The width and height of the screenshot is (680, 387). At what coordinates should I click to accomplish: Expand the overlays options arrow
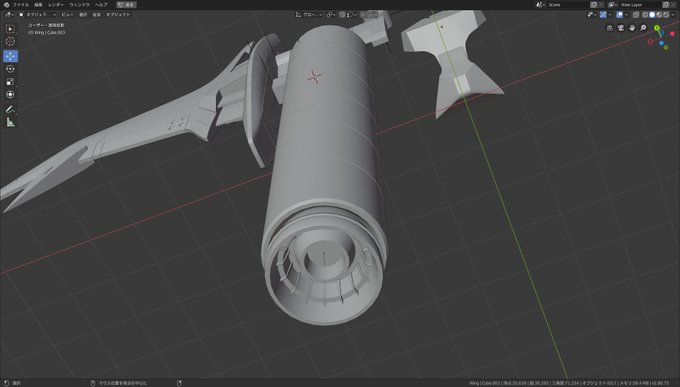[627, 15]
